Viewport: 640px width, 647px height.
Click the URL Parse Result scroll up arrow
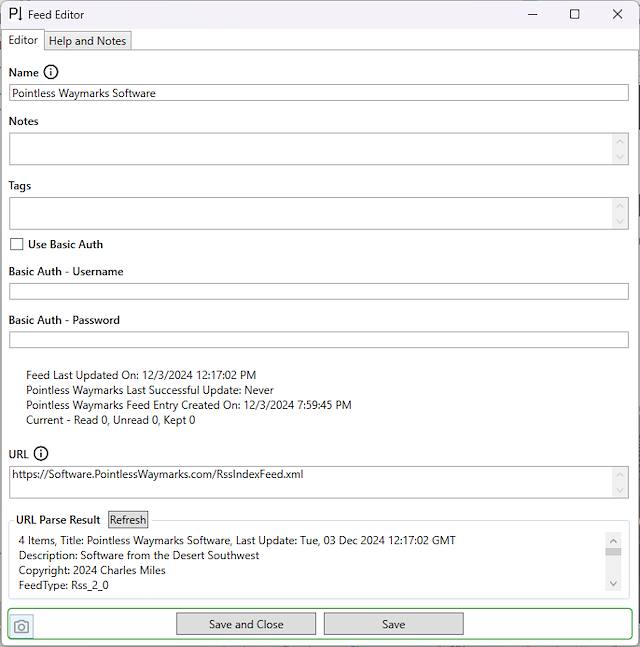pyautogui.click(x=613, y=541)
